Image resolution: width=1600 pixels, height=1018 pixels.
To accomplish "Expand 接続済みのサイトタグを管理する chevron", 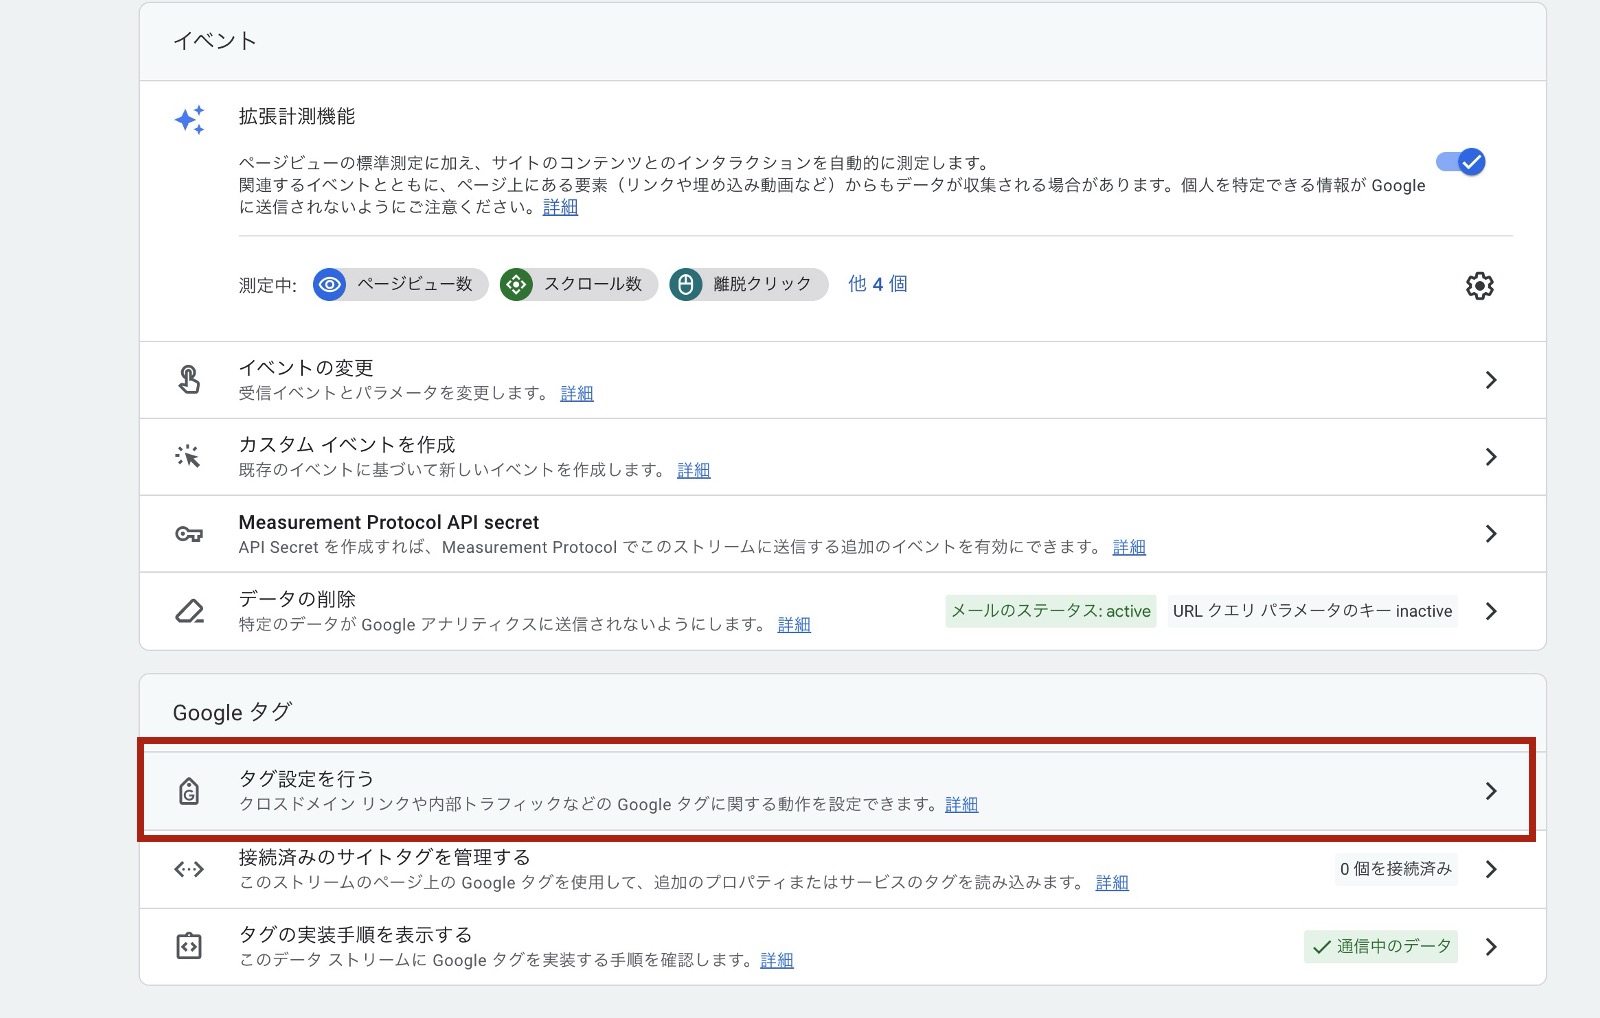I will (x=1491, y=869).
